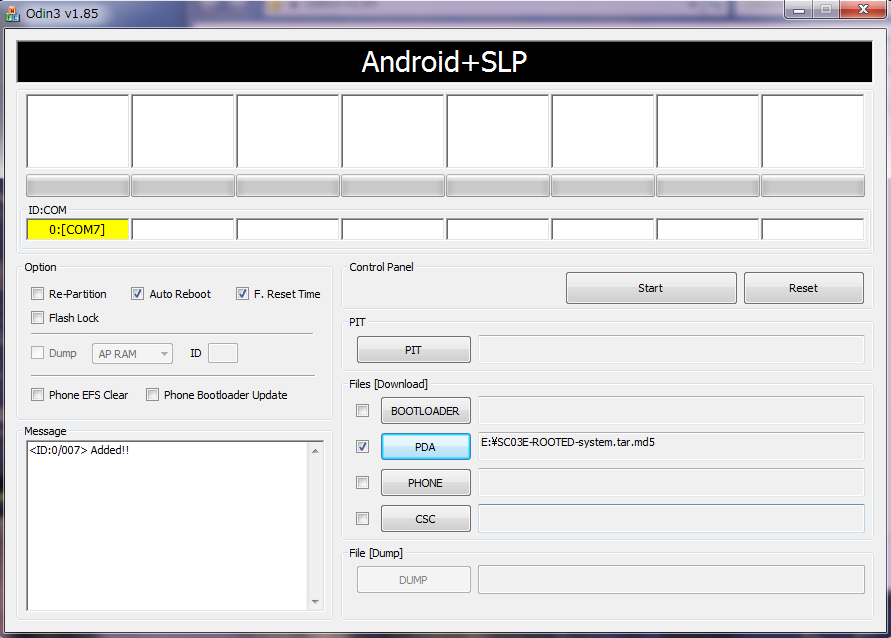891x638 pixels.
Task: Click the BOOTLOADER file path field
Action: point(671,410)
